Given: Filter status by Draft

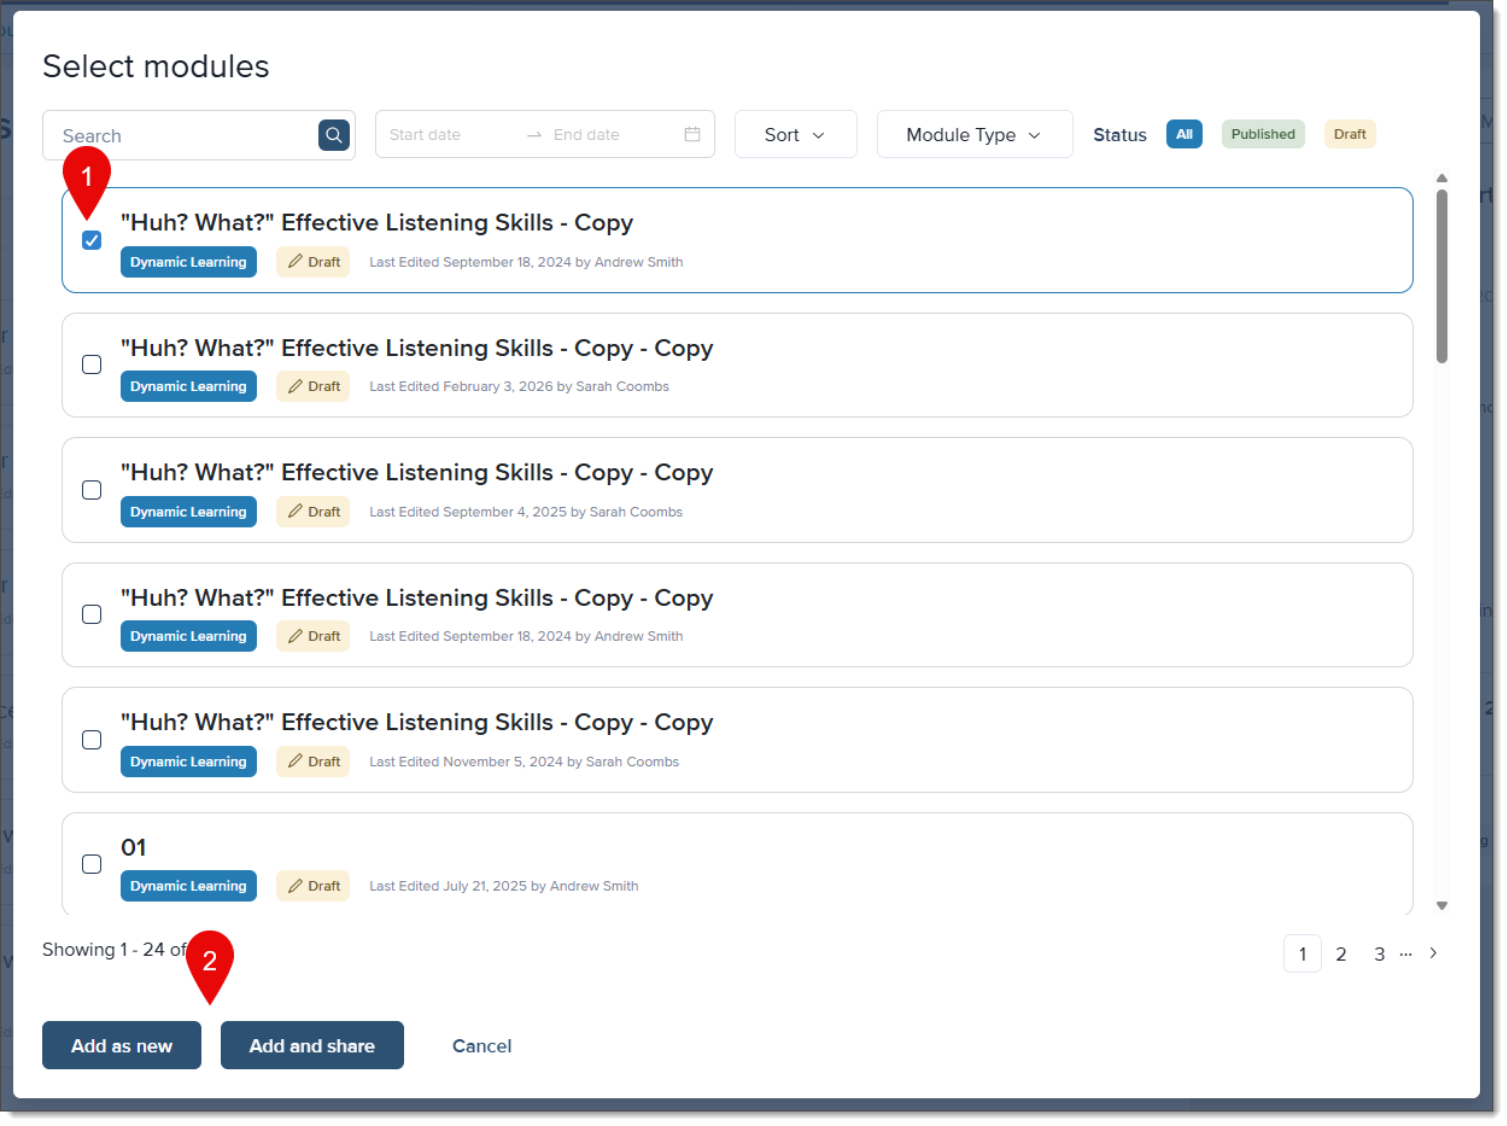Looking at the screenshot, I should pos(1349,134).
